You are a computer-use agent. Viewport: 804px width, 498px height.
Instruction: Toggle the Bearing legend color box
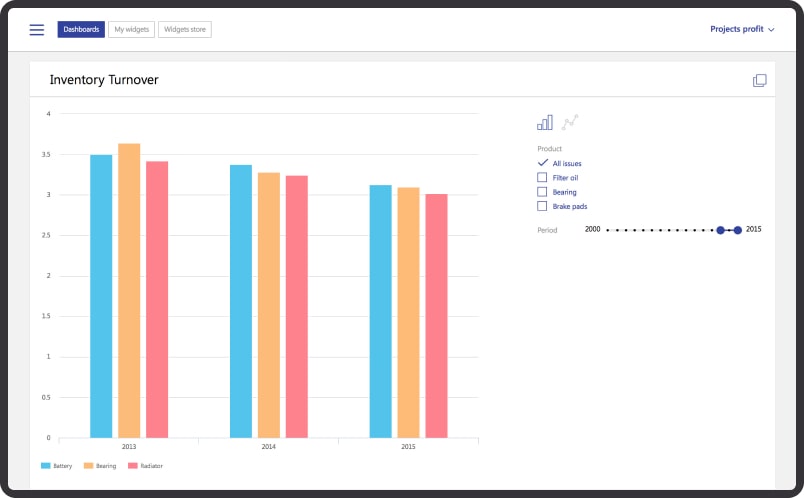pyautogui.click(x=88, y=466)
